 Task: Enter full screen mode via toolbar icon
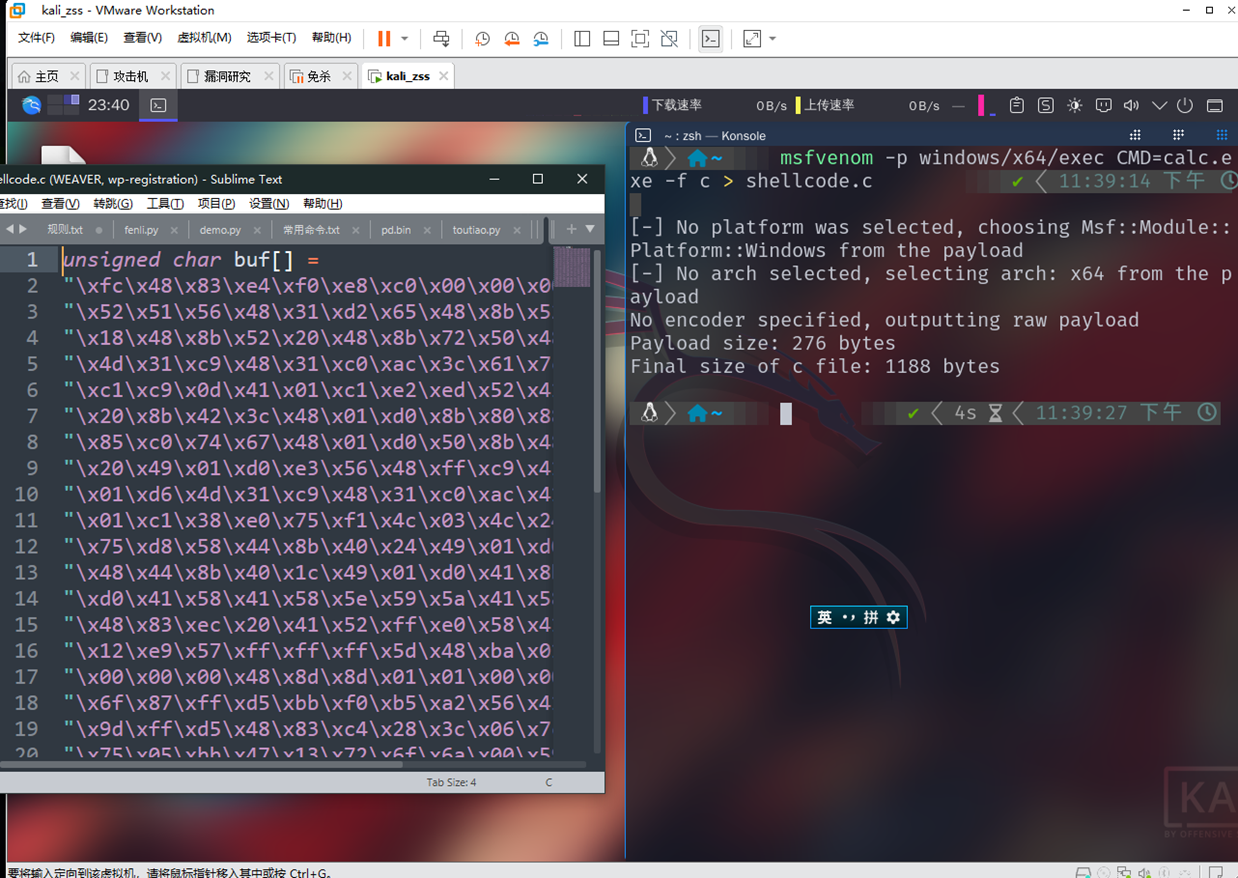(640, 39)
